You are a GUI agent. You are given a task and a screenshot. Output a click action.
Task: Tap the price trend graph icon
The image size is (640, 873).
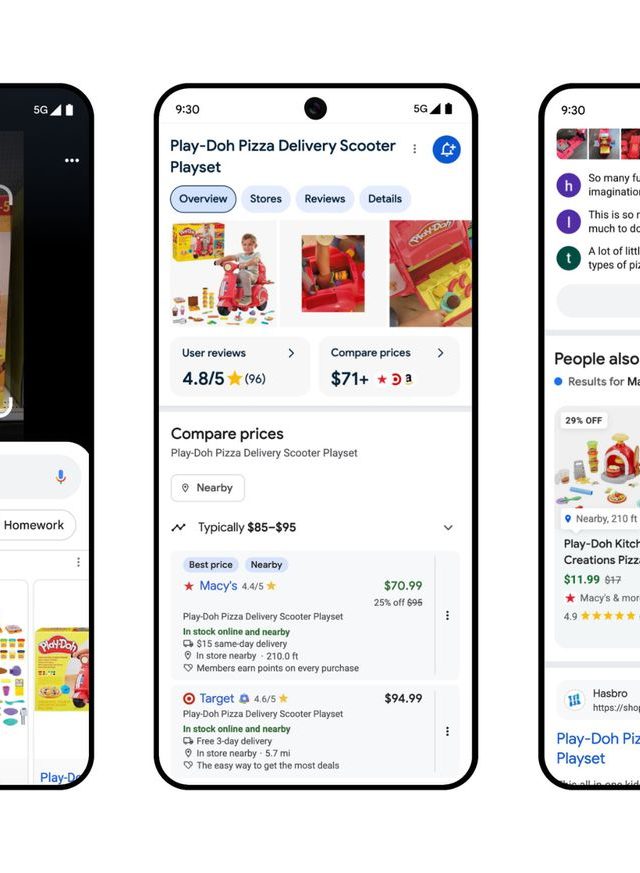pyautogui.click(x=179, y=527)
